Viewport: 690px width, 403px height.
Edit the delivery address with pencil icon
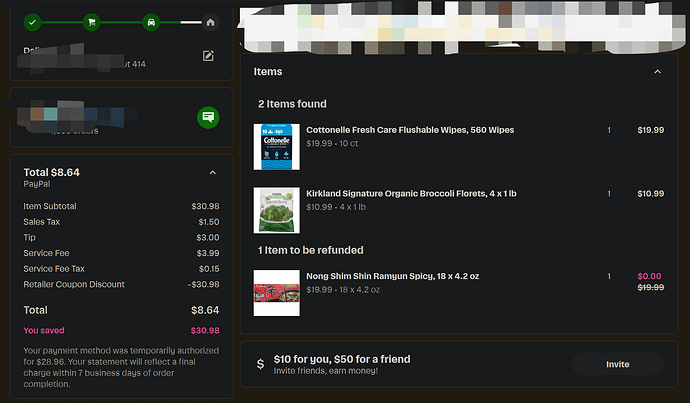[208, 56]
